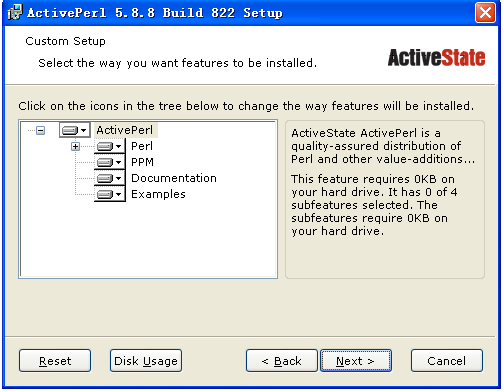Go back with the Back button
The image size is (504, 392).
282,360
